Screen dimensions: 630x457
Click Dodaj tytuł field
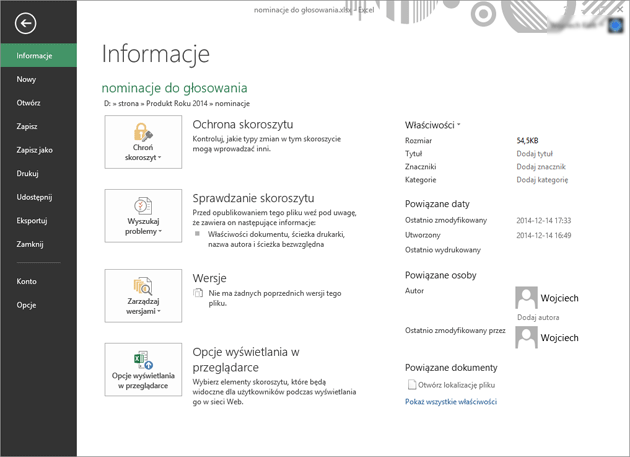(x=534, y=154)
